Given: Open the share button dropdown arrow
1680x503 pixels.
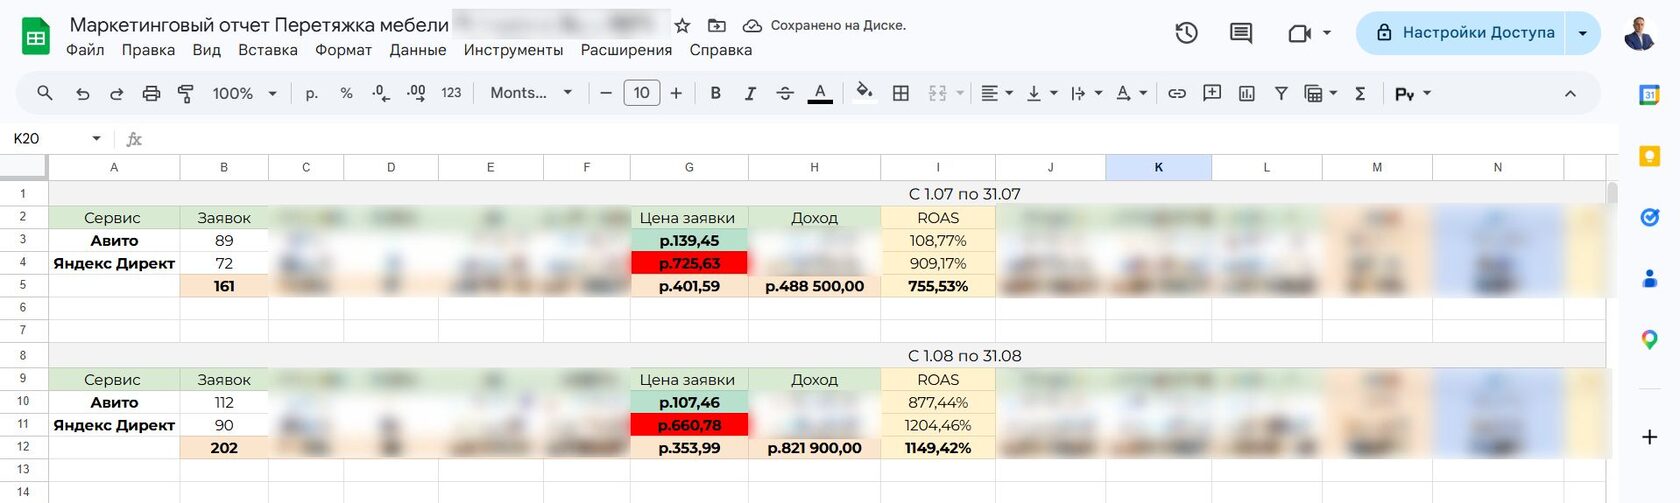Looking at the screenshot, I should coord(1583,33).
